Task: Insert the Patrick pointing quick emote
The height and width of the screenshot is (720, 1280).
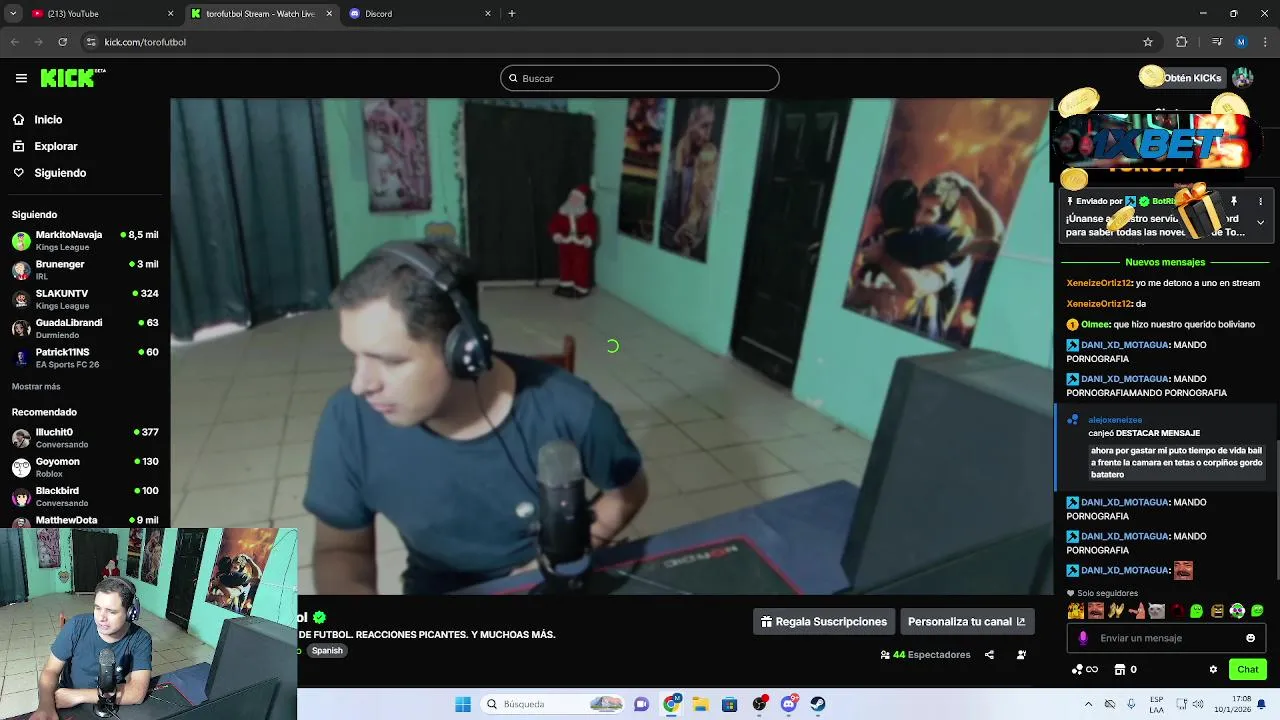Action: 1136,611
